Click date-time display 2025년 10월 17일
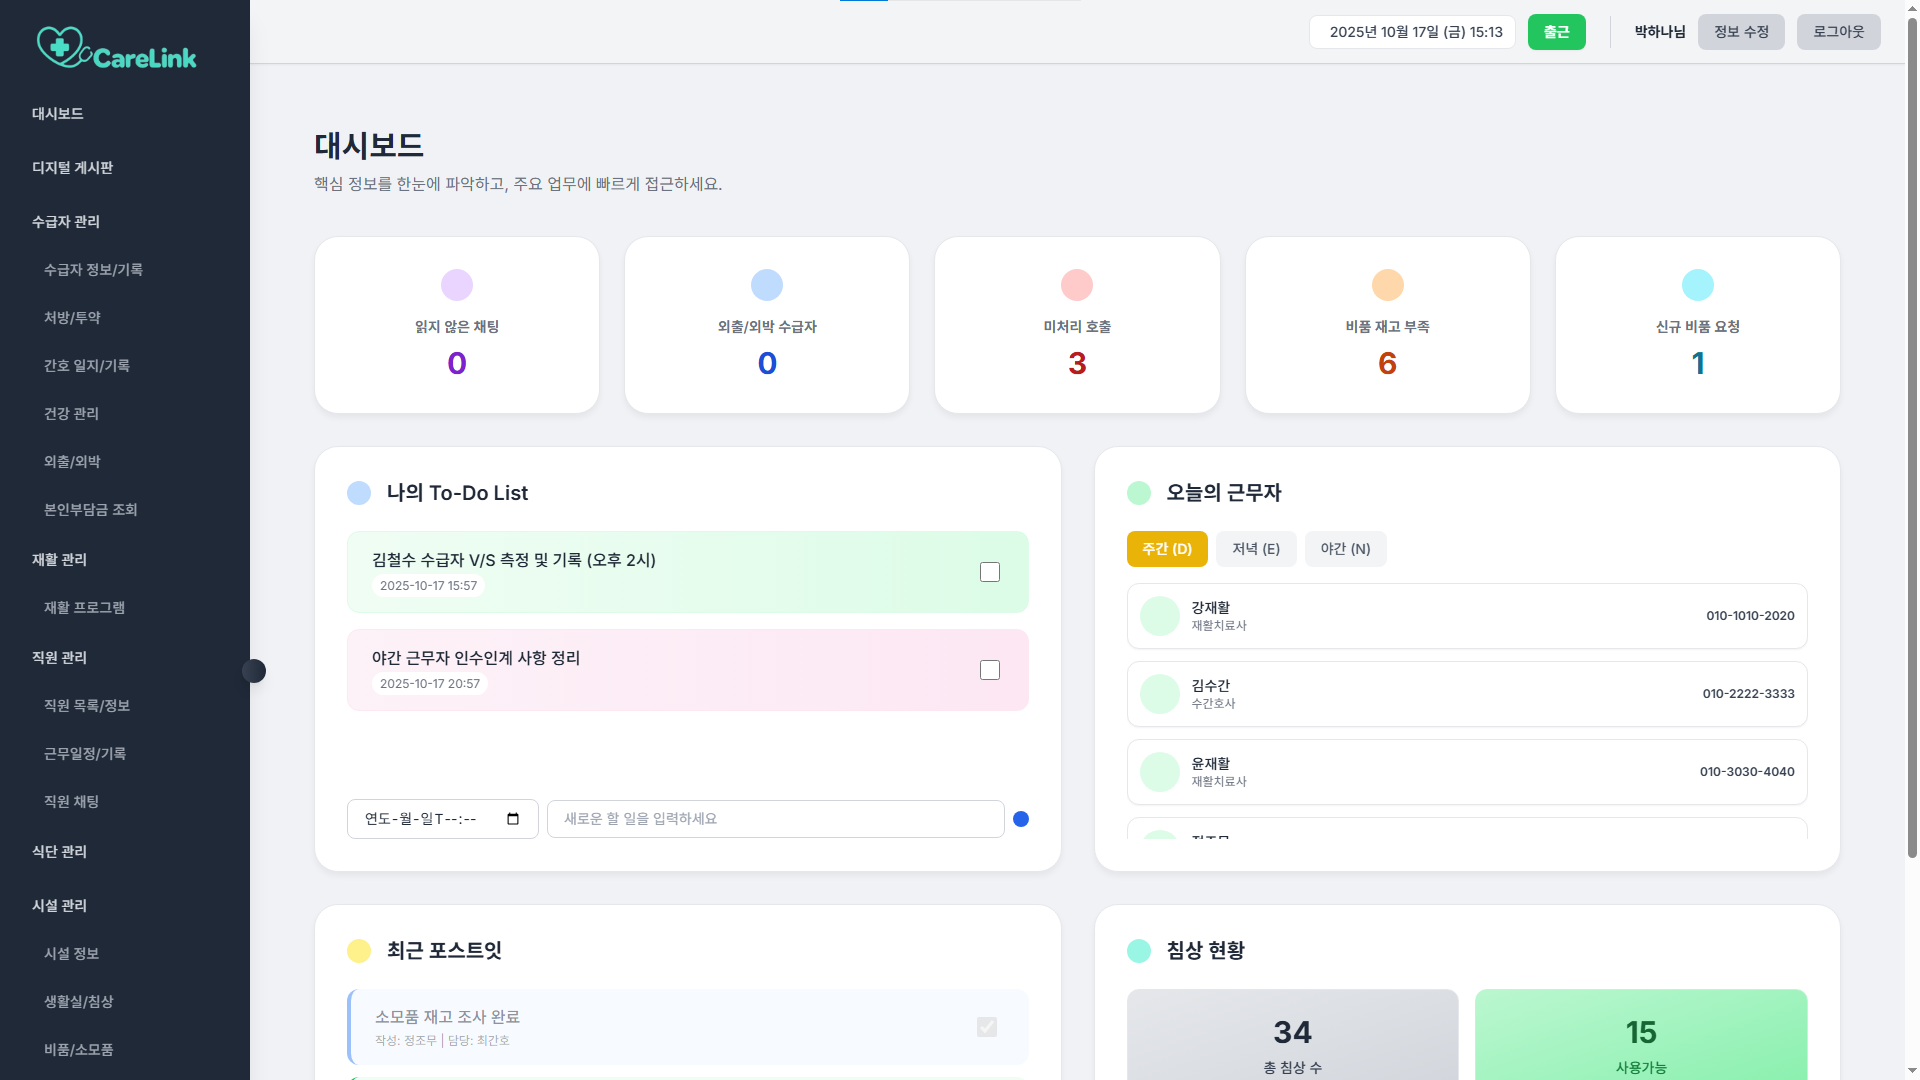This screenshot has width=1920, height=1080. (x=1413, y=32)
